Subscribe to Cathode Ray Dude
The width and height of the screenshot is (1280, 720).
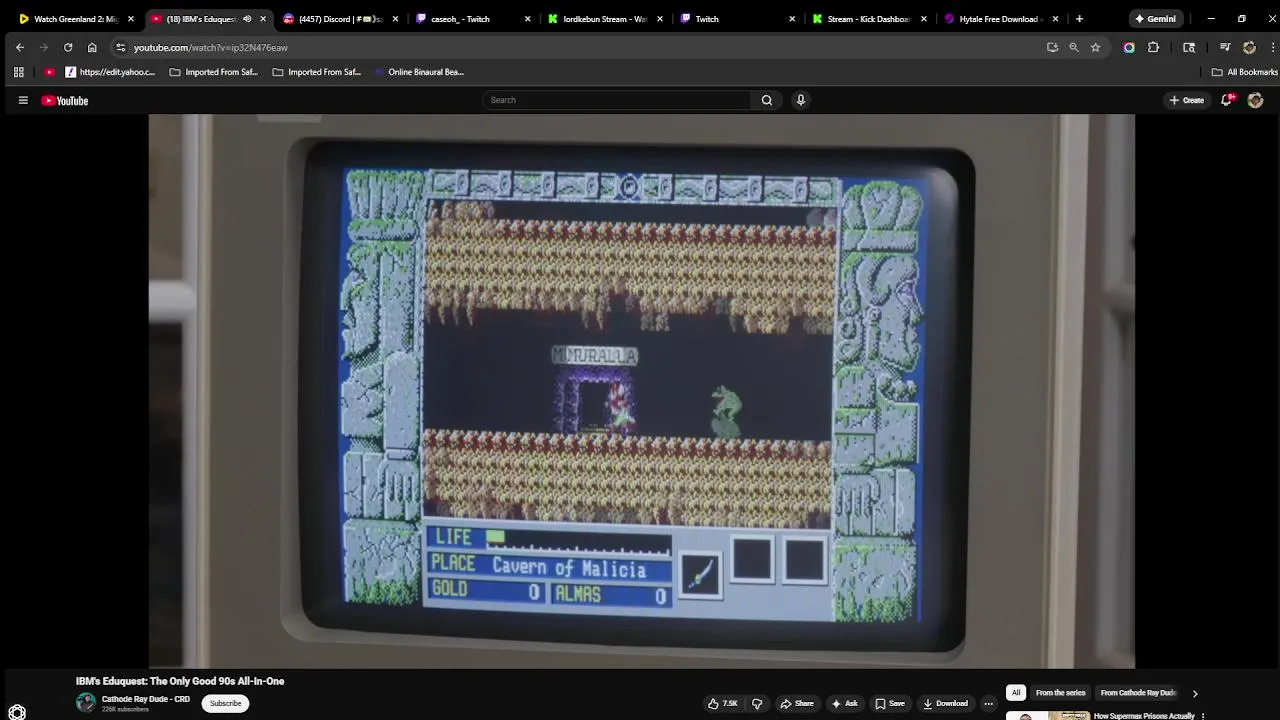[225, 703]
